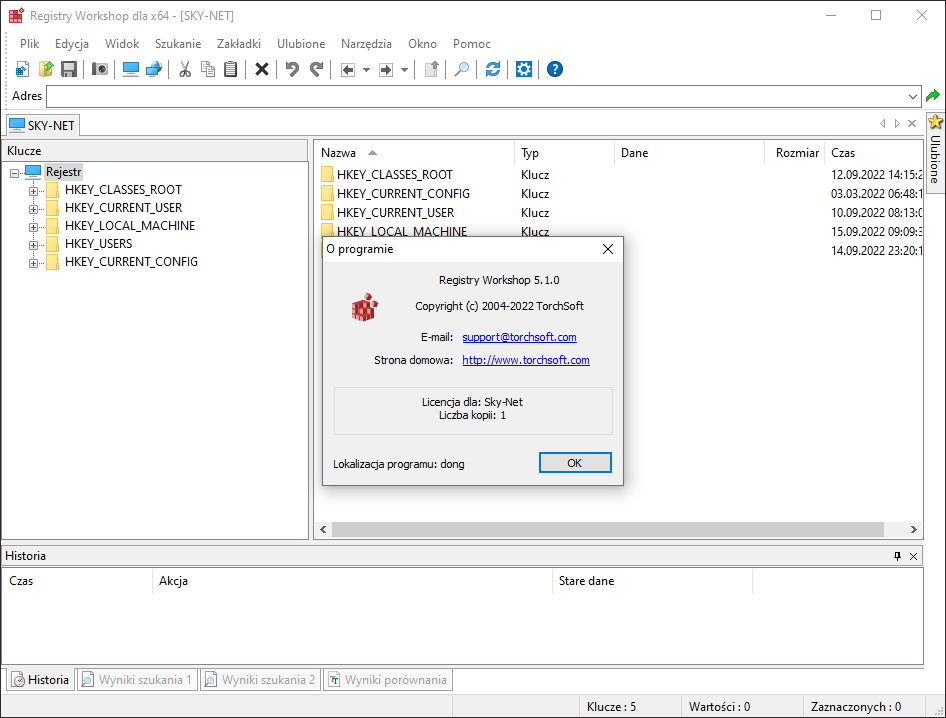The image size is (946, 718).
Task: Open local registry via monitor icon
Action: pyautogui.click(x=131, y=69)
